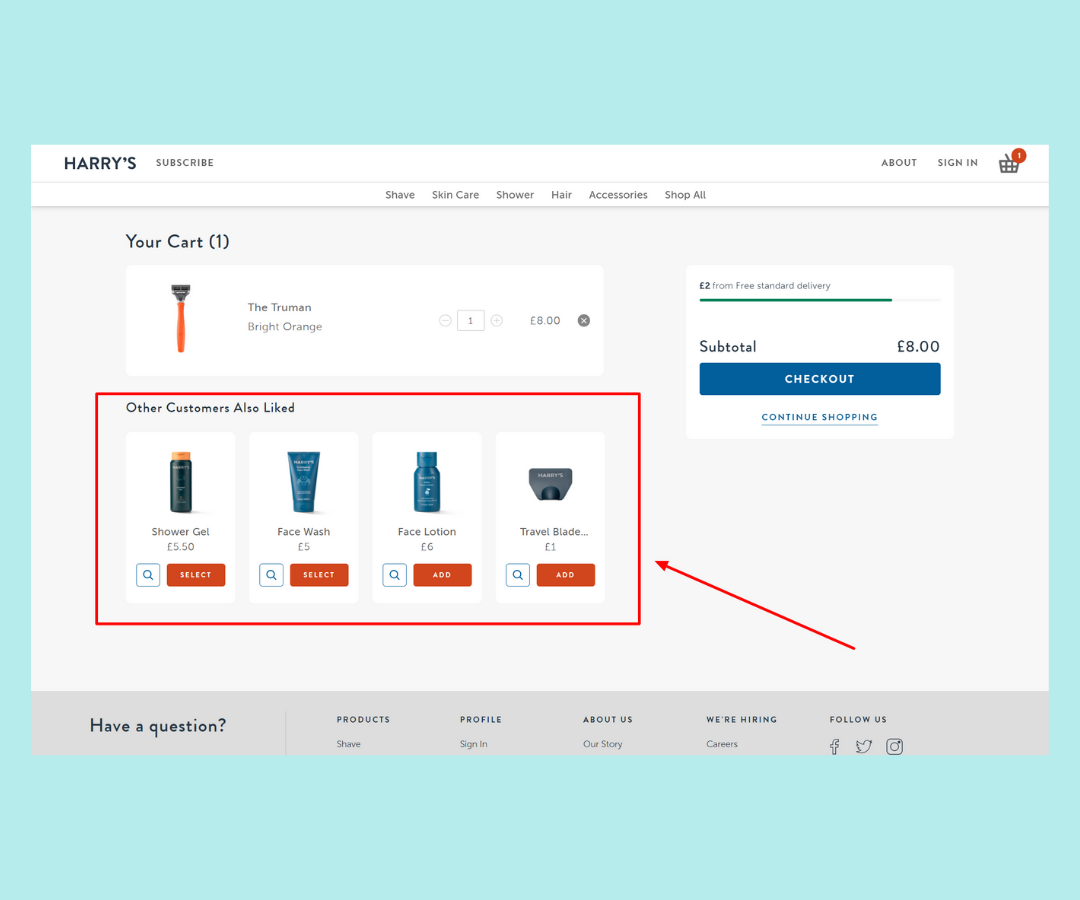Preview Face Lotion with magnifier icon
Image resolution: width=1080 pixels, height=900 pixels.
click(x=395, y=575)
